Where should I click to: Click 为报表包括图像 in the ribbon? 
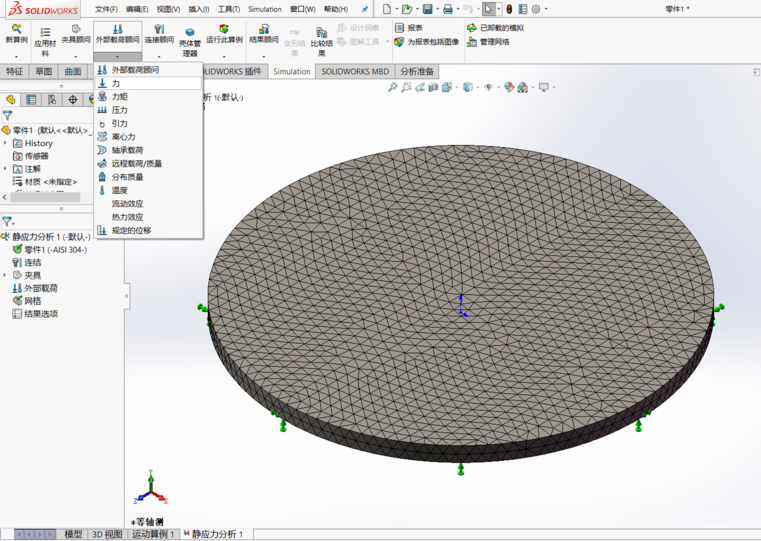[427, 42]
